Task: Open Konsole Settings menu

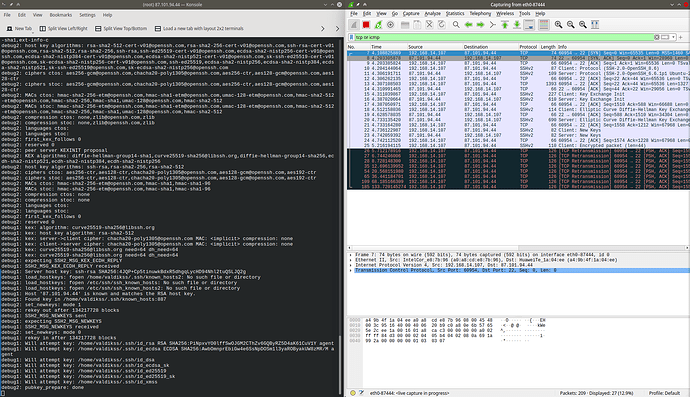Action: [87, 15]
